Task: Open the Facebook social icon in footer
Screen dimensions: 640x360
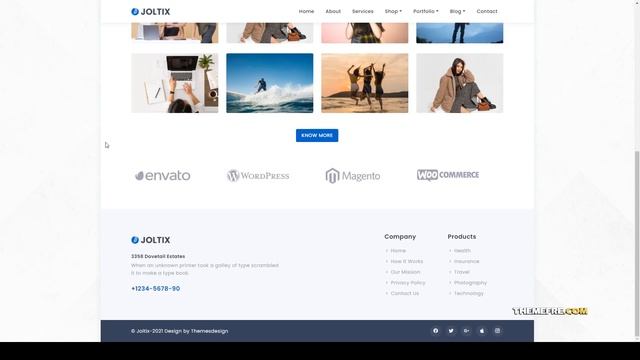Action: pos(436,331)
